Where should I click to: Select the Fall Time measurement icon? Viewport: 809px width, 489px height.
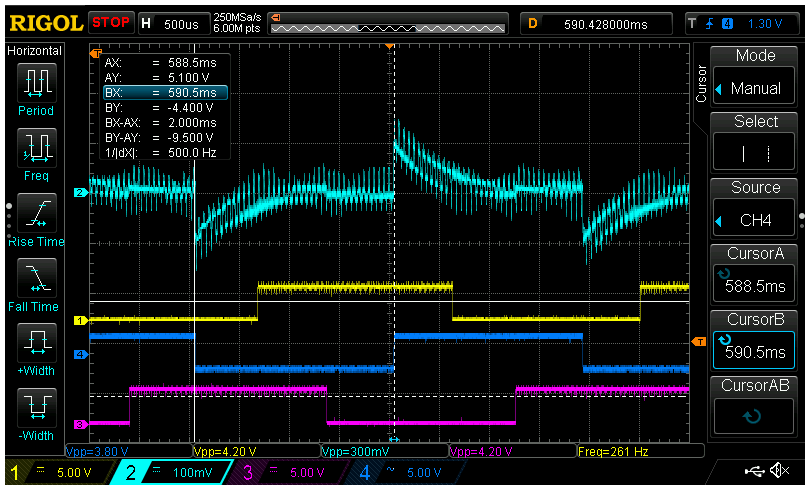pos(36,278)
